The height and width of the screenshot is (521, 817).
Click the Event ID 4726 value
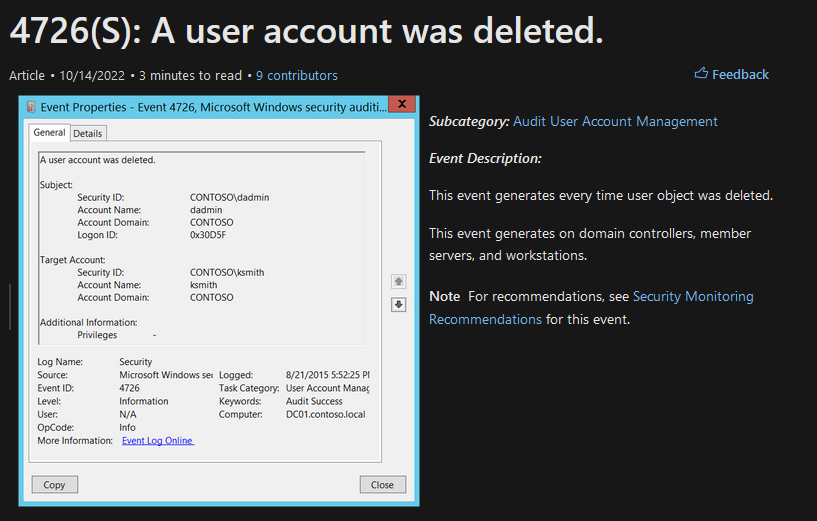click(129, 388)
